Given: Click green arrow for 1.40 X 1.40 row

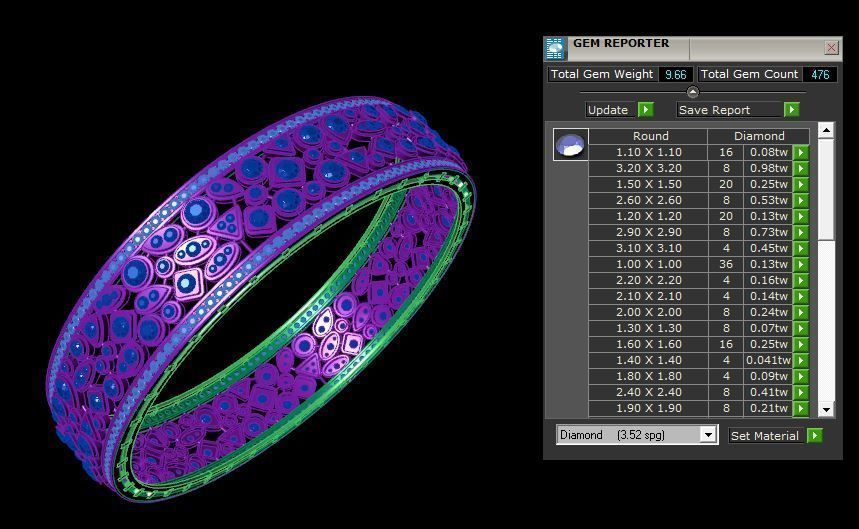Looking at the screenshot, I should point(801,360).
